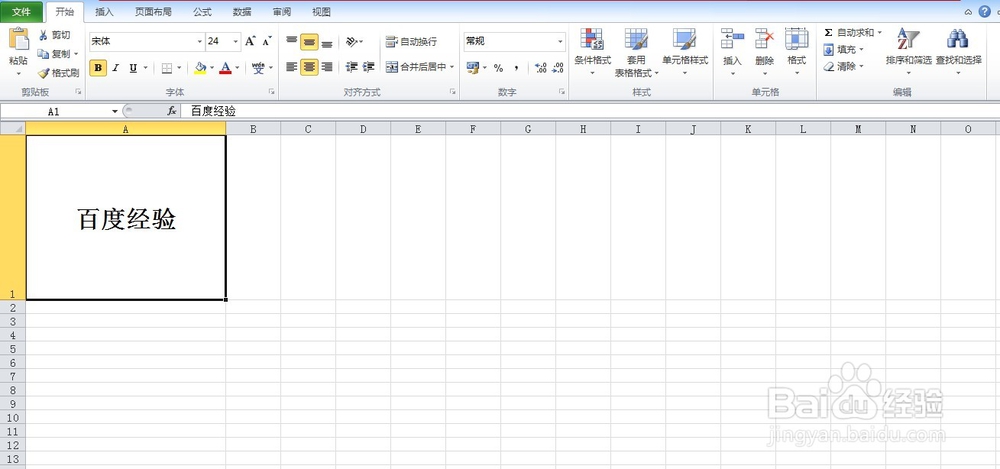This screenshot has height=469, width=1000.
Task: Open the 填充 fill menu
Action: click(843, 50)
